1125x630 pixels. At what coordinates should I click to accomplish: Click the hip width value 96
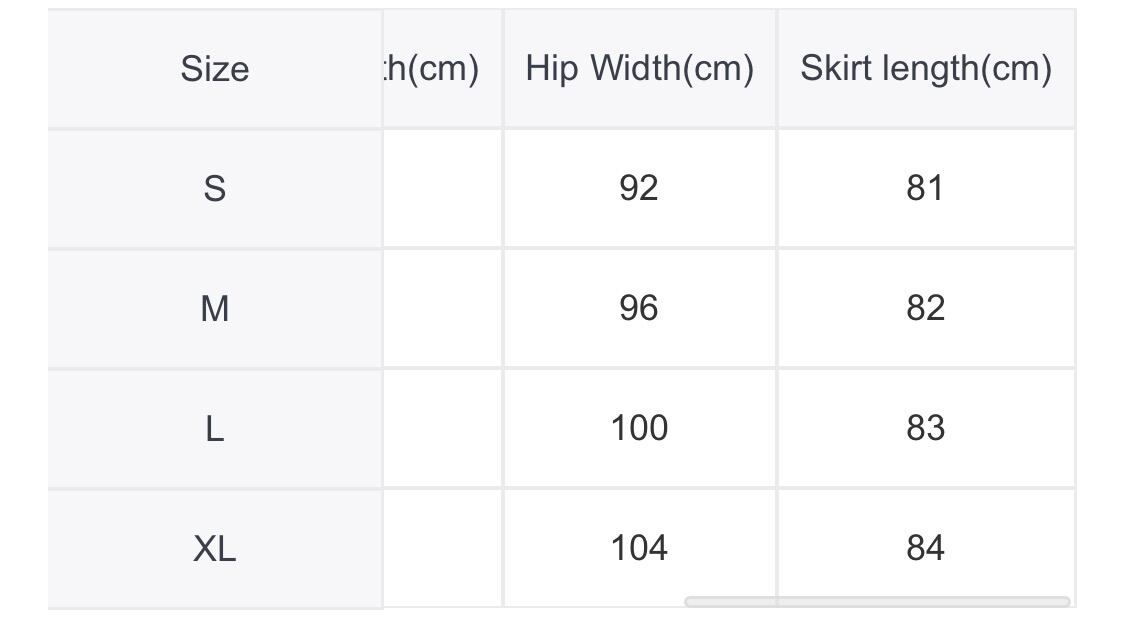[639, 308]
